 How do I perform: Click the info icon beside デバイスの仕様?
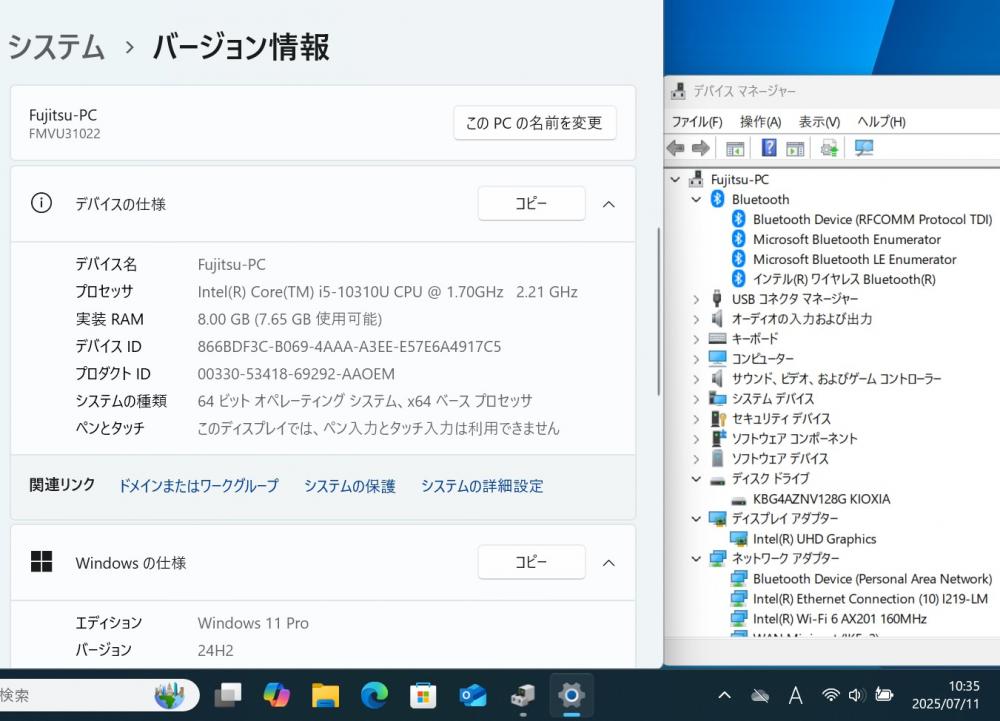[x=41, y=203]
